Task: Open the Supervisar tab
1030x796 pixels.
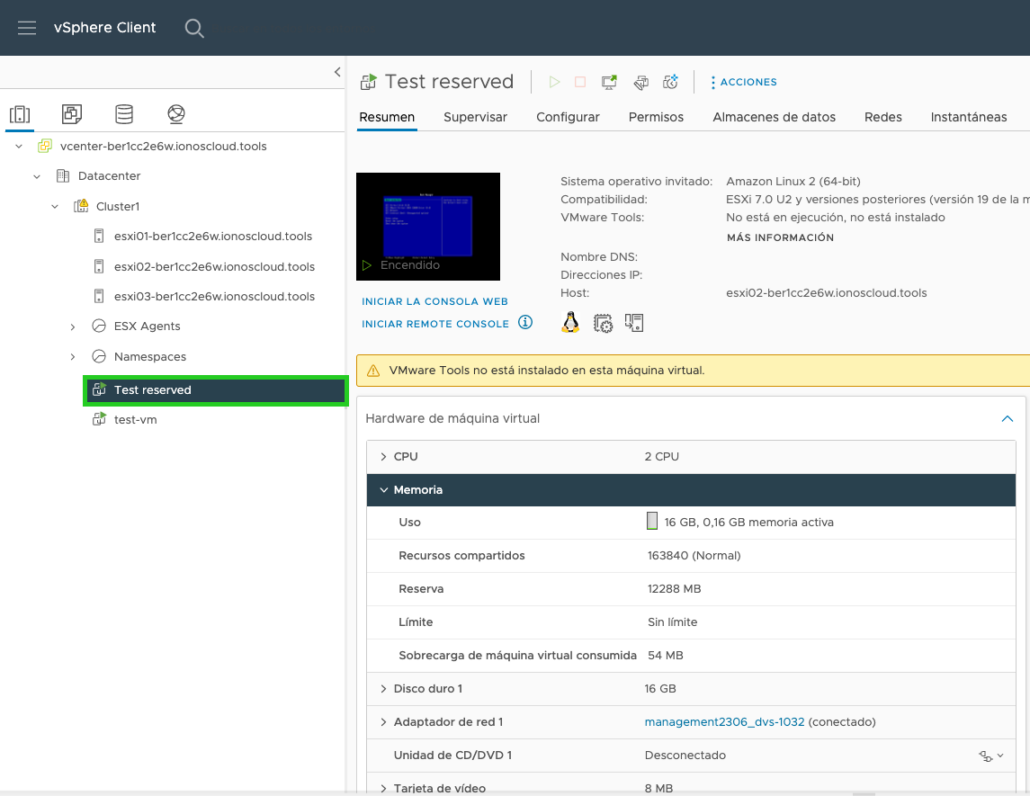Action: coord(475,117)
